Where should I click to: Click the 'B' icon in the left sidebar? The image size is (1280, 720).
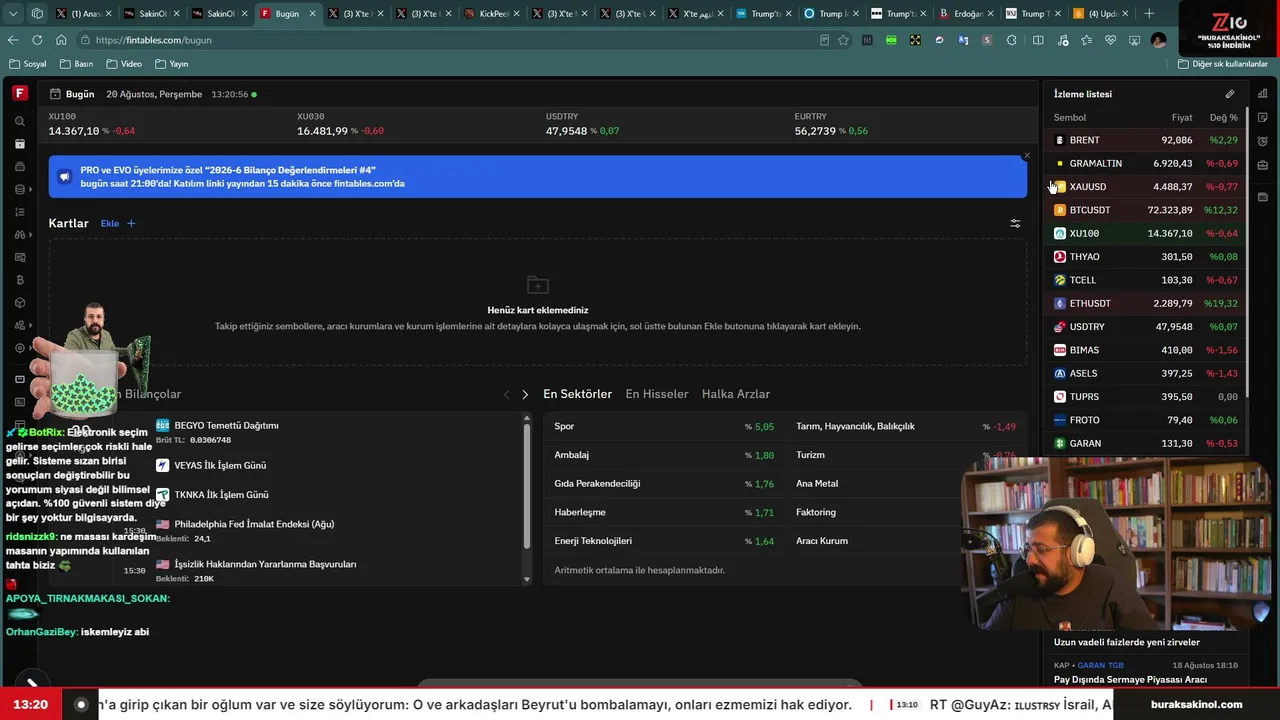(x=20, y=280)
